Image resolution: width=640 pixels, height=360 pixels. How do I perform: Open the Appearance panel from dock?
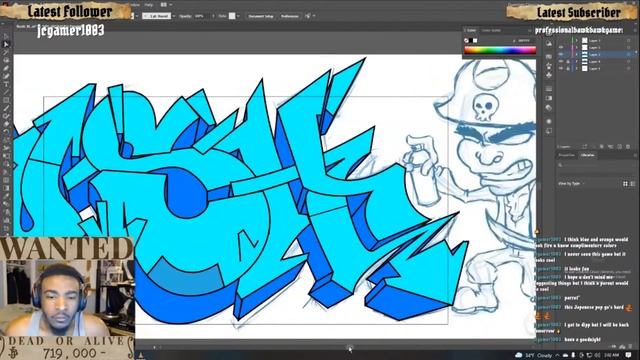pos(549,121)
